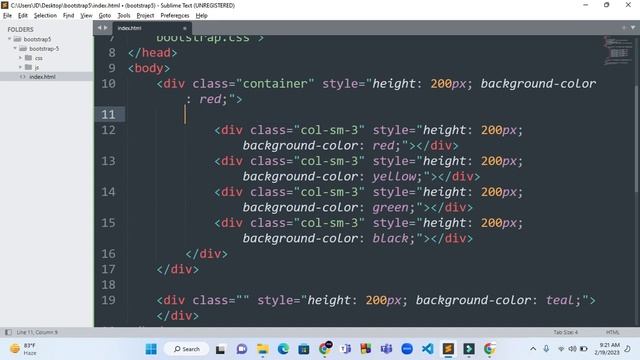The width and height of the screenshot is (640, 360).
Task: Open the Windows Start menu
Action: [x=151, y=349]
